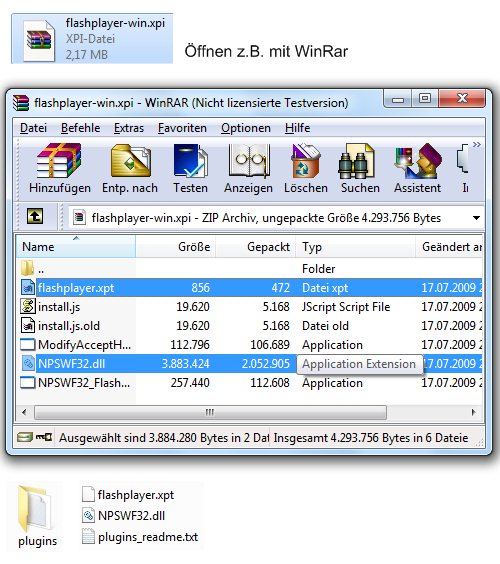Click the status bar drive icon
Viewport: 500px width, 564px height.
tap(25, 437)
